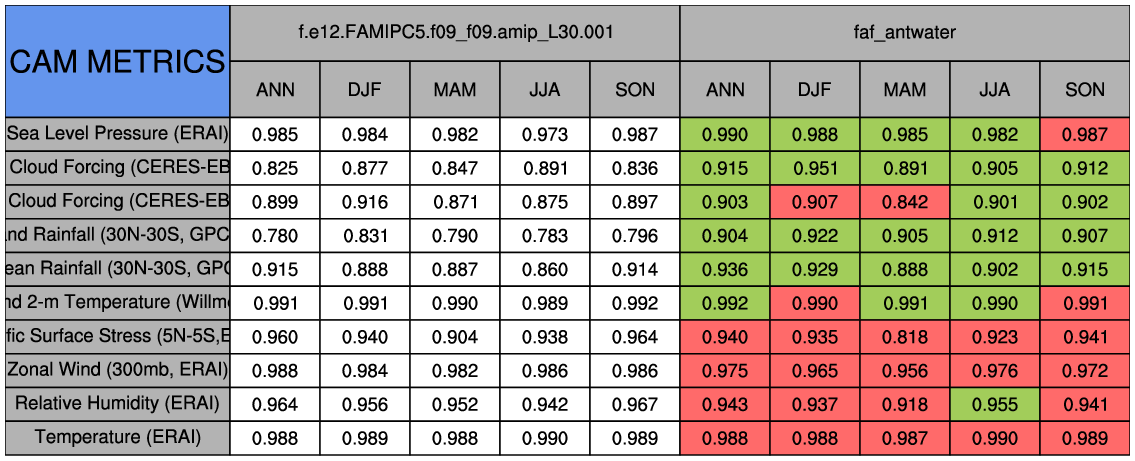
Task: Select SON column header under faf_antwater
Action: 1085,90
